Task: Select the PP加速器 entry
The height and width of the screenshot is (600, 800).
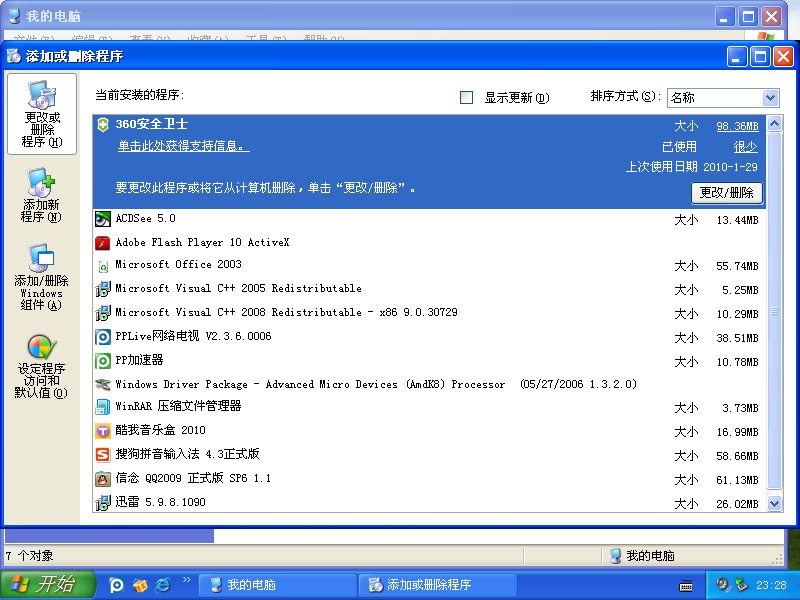Action: coord(429,361)
